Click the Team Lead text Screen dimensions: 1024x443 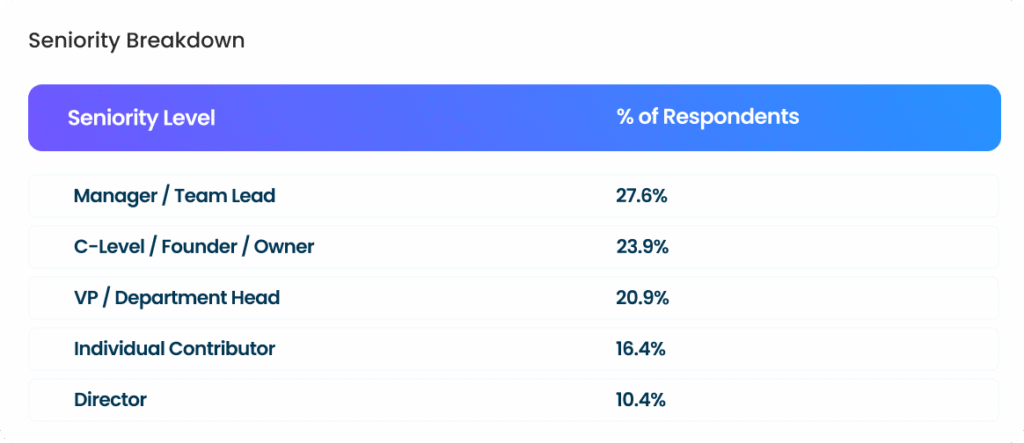pyautogui.click(x=225, y=196)
